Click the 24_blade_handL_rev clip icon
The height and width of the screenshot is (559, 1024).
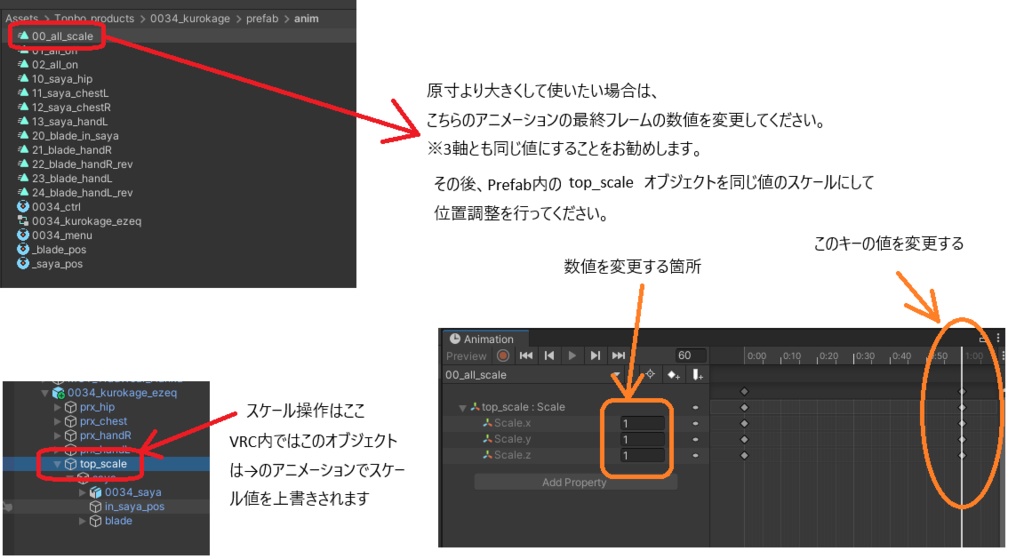coord(24,193)
